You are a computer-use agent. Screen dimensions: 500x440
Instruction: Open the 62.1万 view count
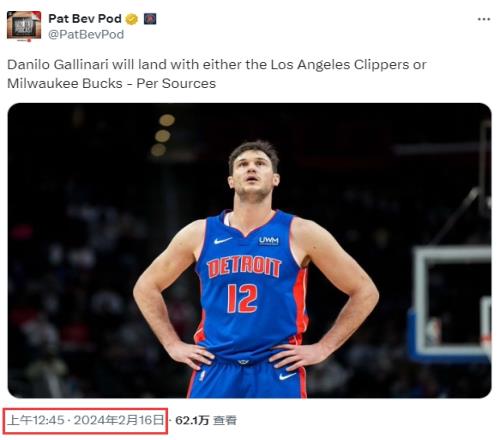tap(192, 420)
